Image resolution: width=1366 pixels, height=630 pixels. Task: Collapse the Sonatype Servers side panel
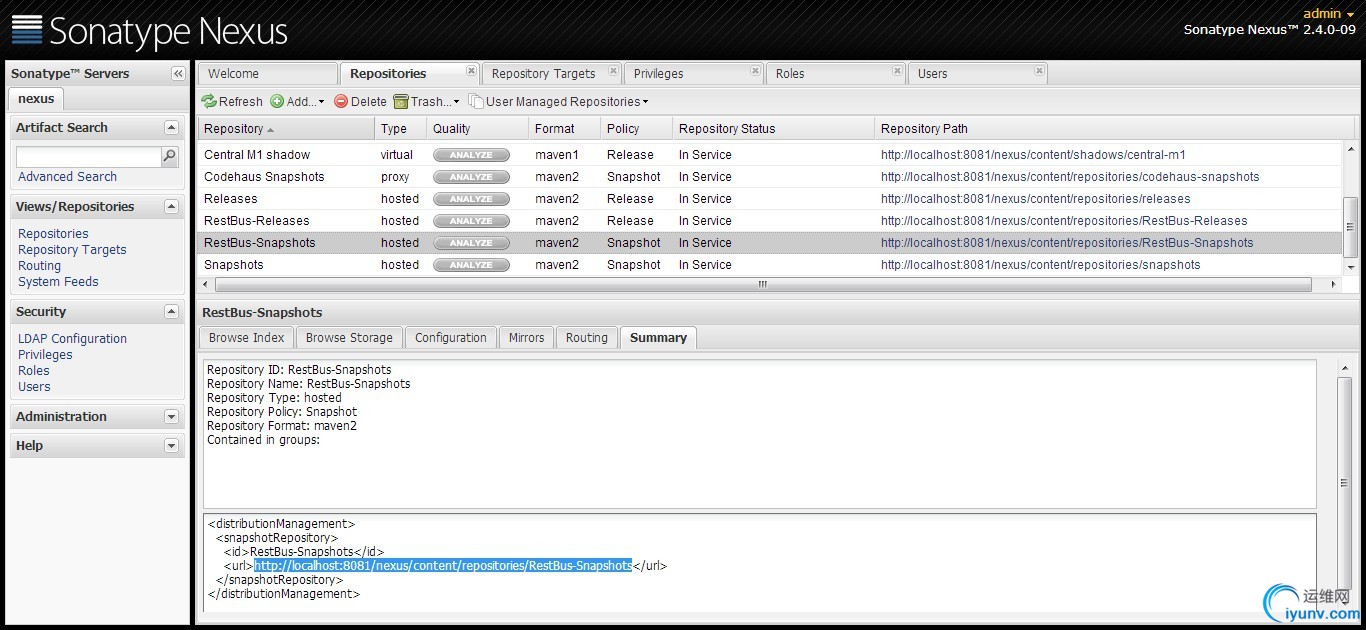coord(178,74)
